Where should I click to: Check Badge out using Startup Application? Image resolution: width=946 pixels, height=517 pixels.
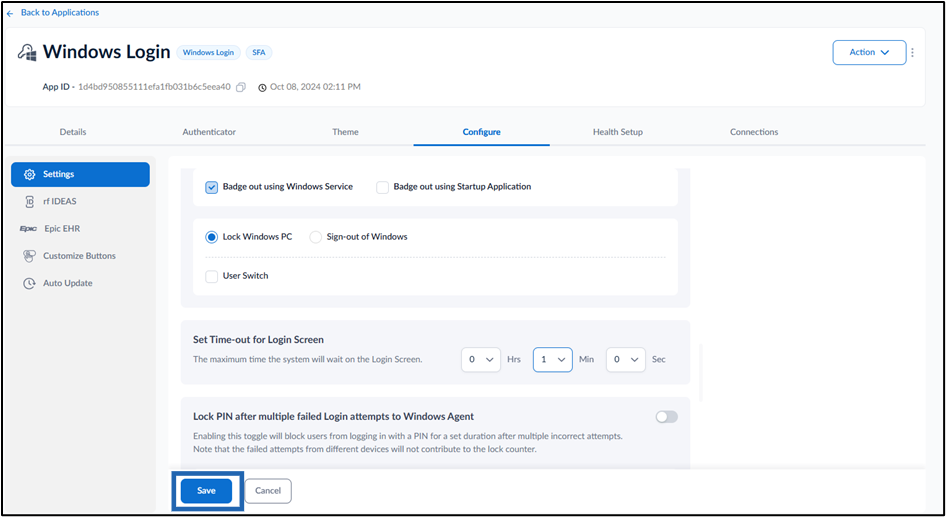(x=383, y=188)
